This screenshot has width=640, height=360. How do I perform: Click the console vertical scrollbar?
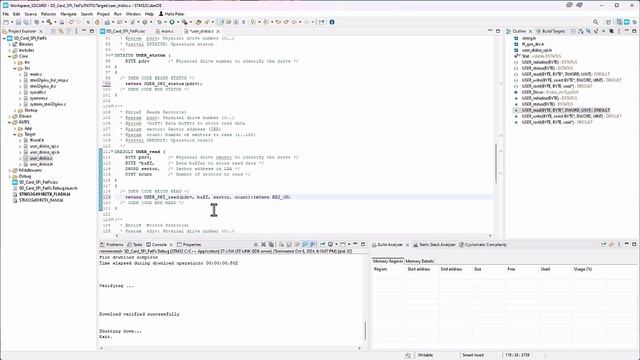[365, 331]
